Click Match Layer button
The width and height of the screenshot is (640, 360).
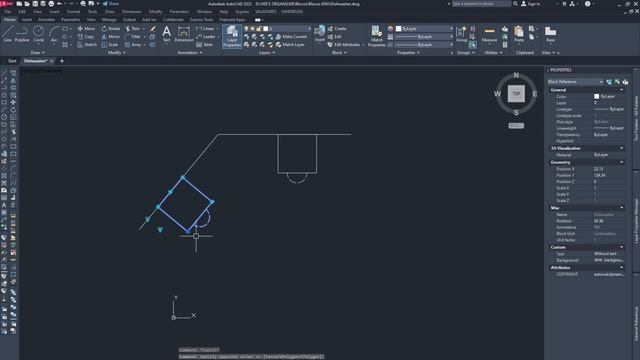click(x=290, y=44)
